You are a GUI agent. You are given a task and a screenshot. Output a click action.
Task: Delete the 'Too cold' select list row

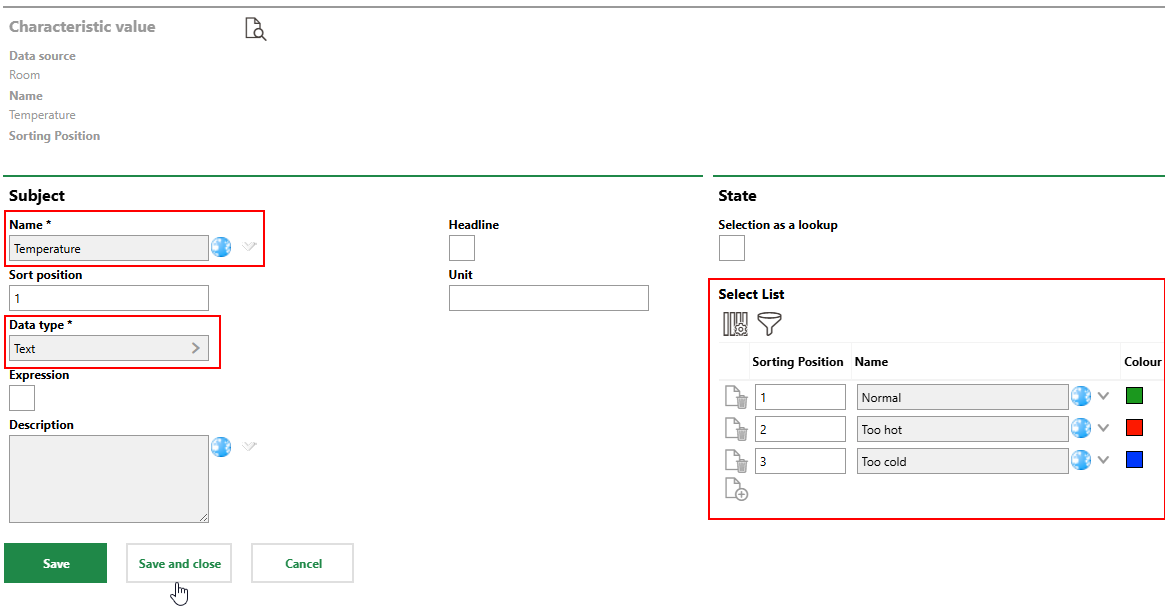point(736,462)
